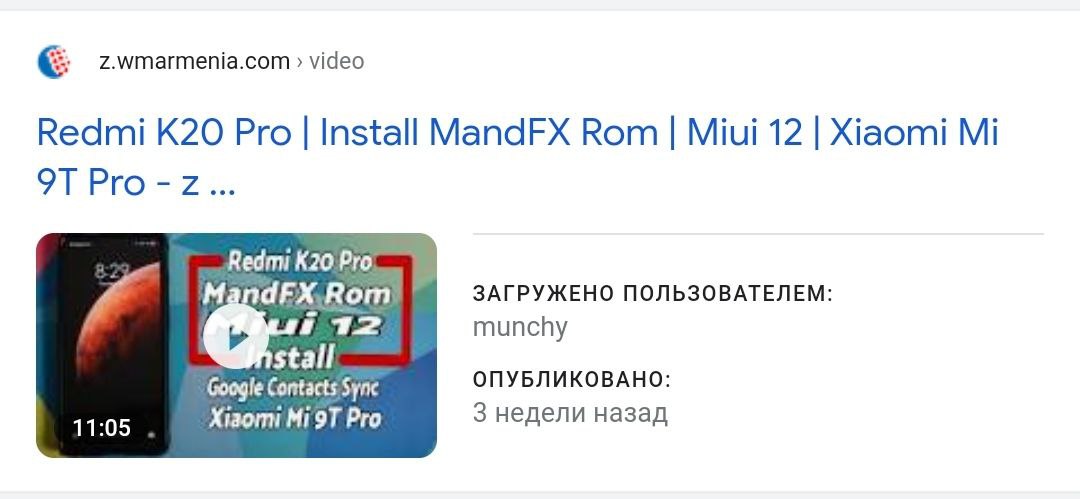Click the truncated '9T Pro - z ...' title line

tap(136, 183)
